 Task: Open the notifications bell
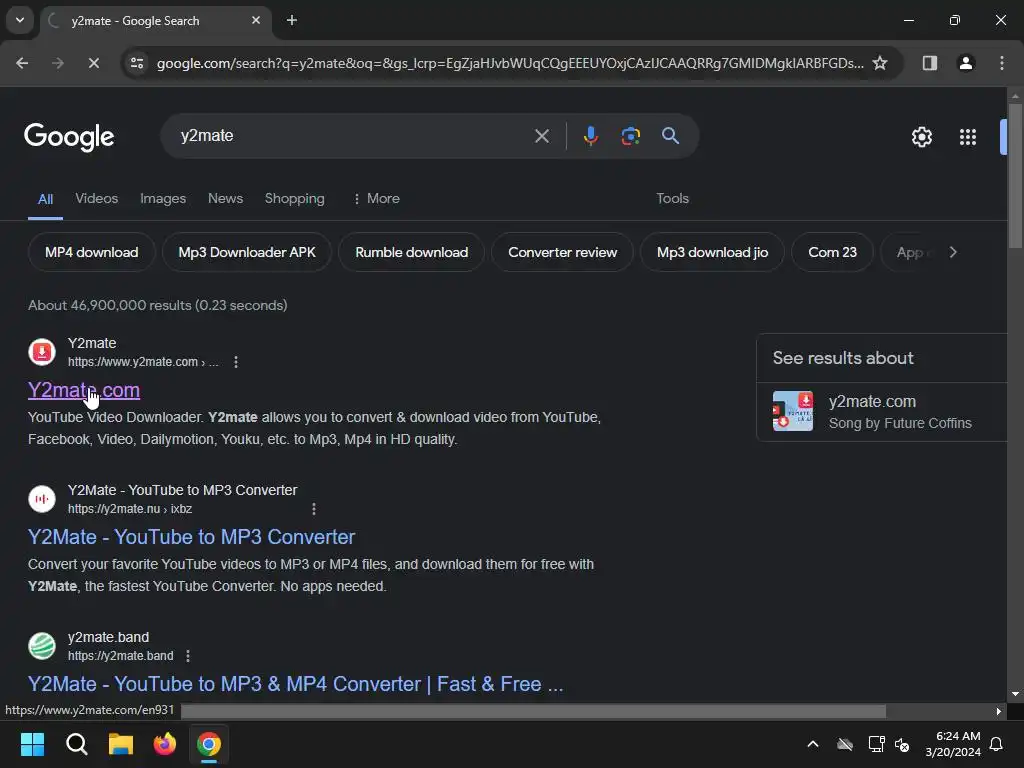click(x=997, y=744)
